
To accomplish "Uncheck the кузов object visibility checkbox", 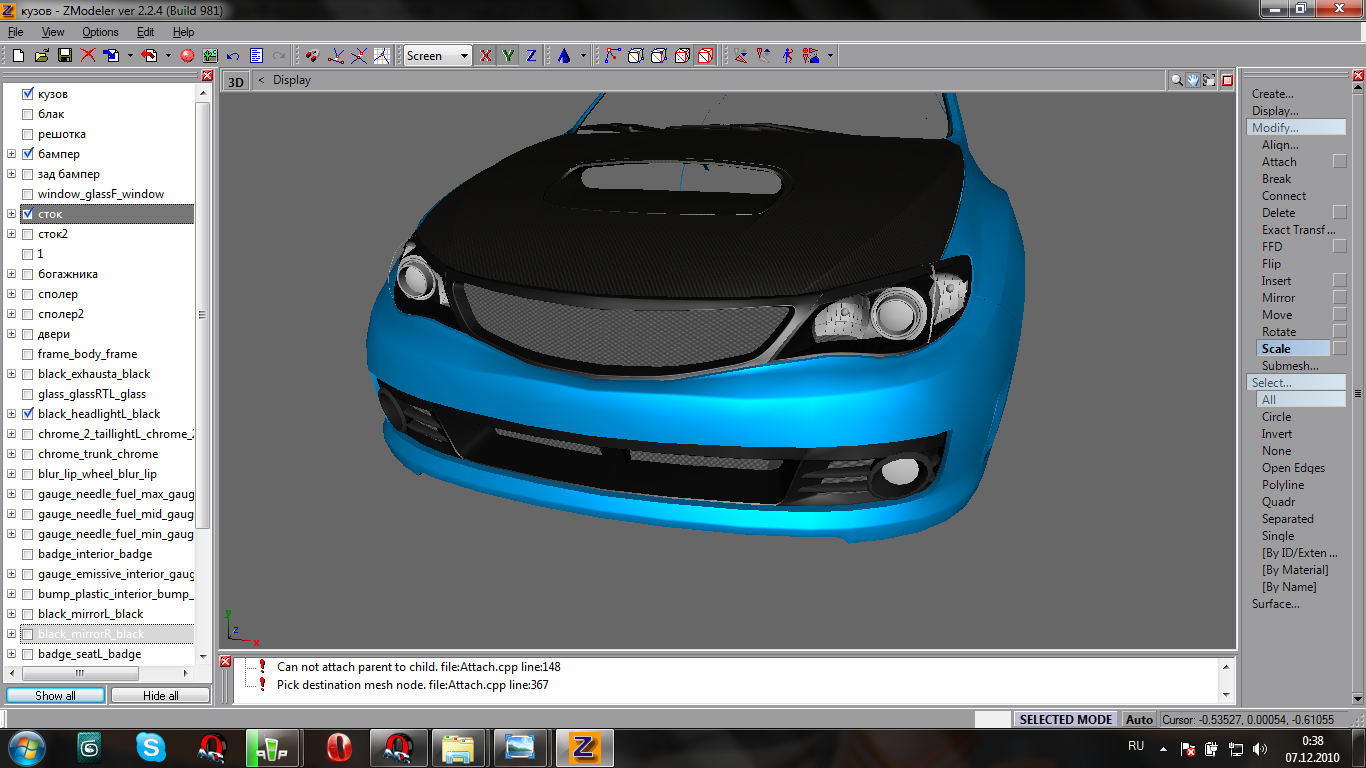I will click(28, 94).
